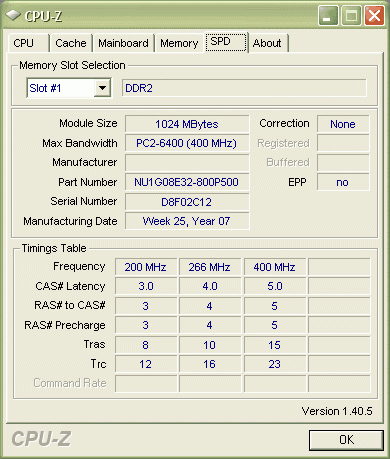Minimize the CPU-Z window
Image resolution: width=390 pixels, height=459 pixels.
click(328, 16)
